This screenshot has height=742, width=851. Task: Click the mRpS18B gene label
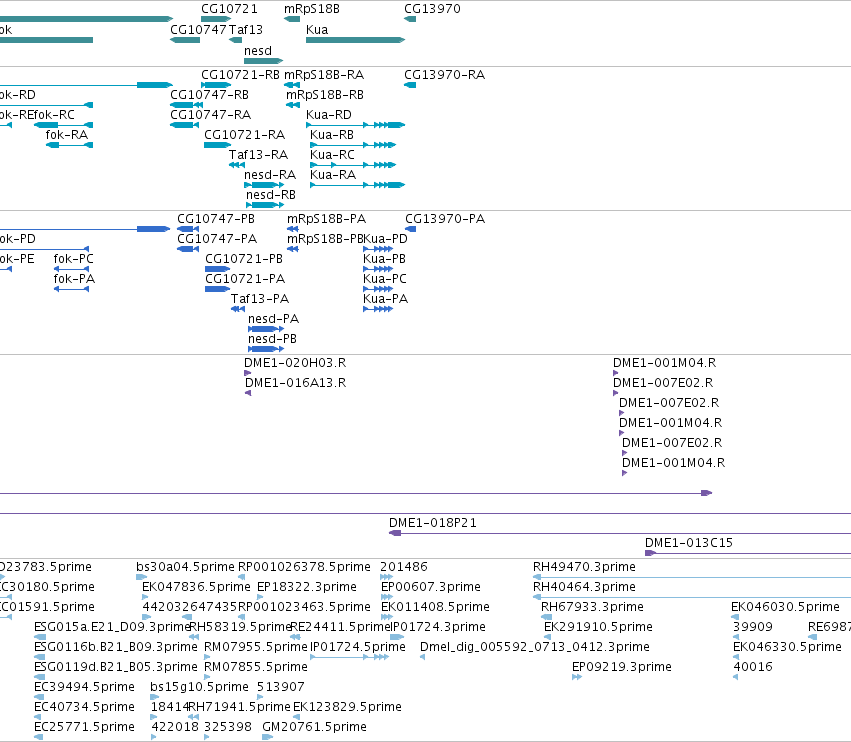pos(312,9)
